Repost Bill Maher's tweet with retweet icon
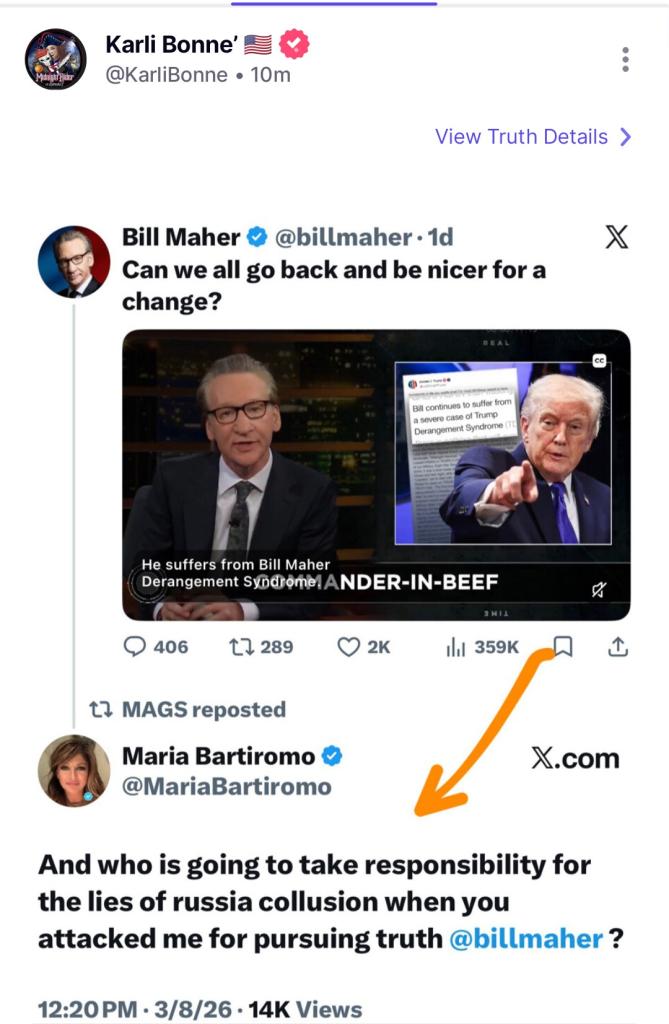Screen dimensions: 669x1024 click(x=241, y=647)
